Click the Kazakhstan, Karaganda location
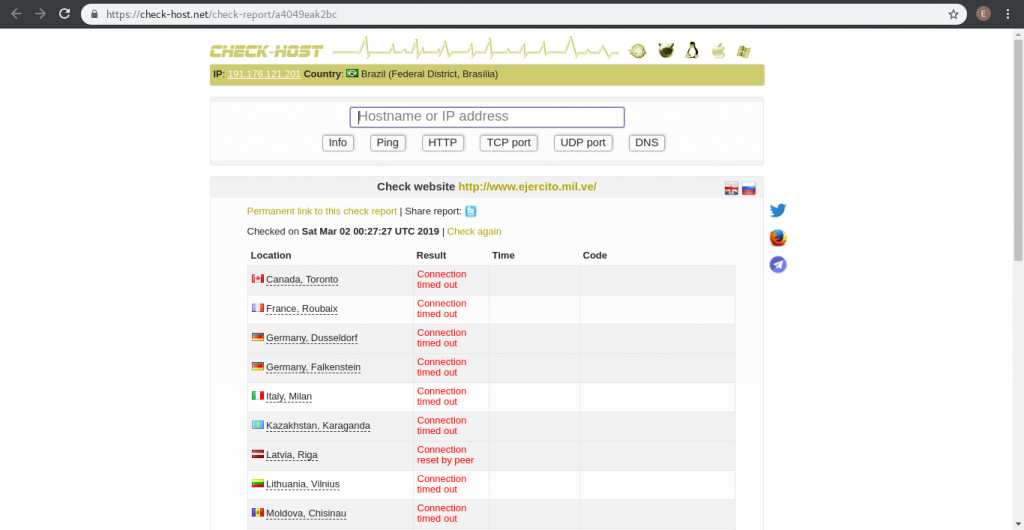 click(318, 426)
